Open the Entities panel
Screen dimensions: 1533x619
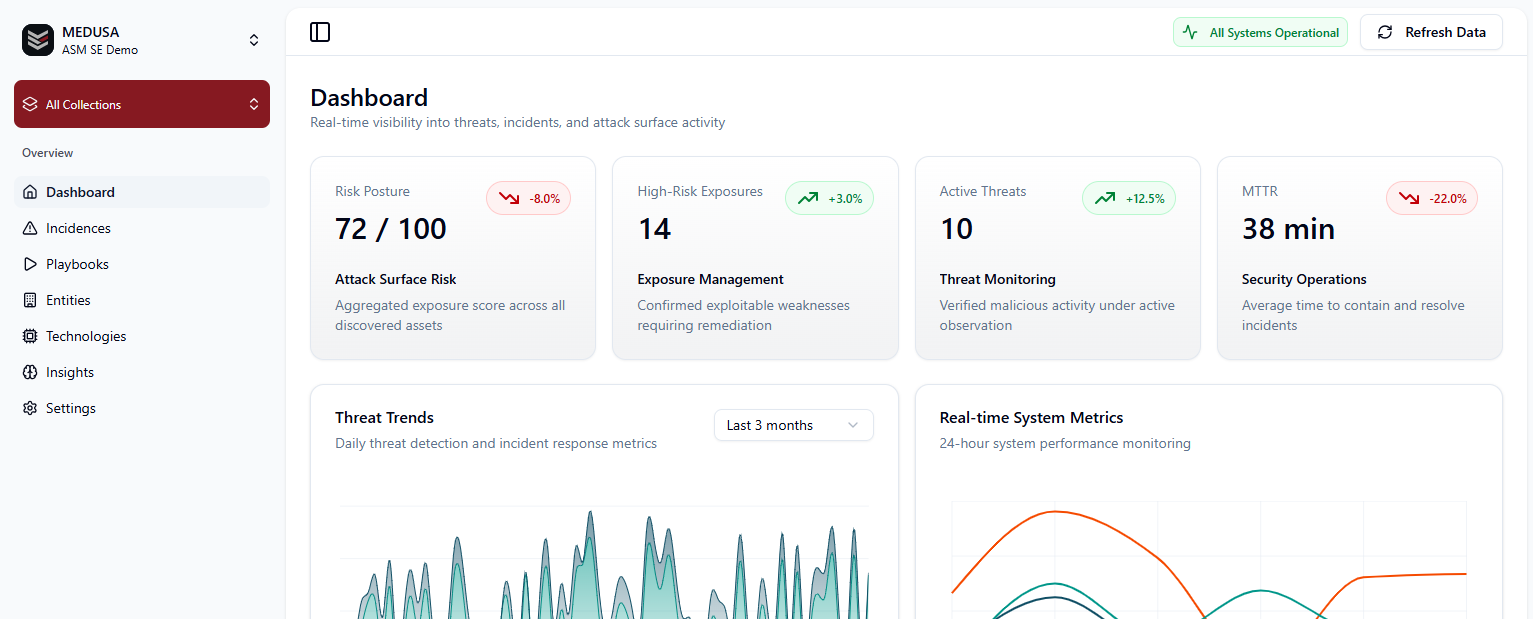tap(69, 300)
